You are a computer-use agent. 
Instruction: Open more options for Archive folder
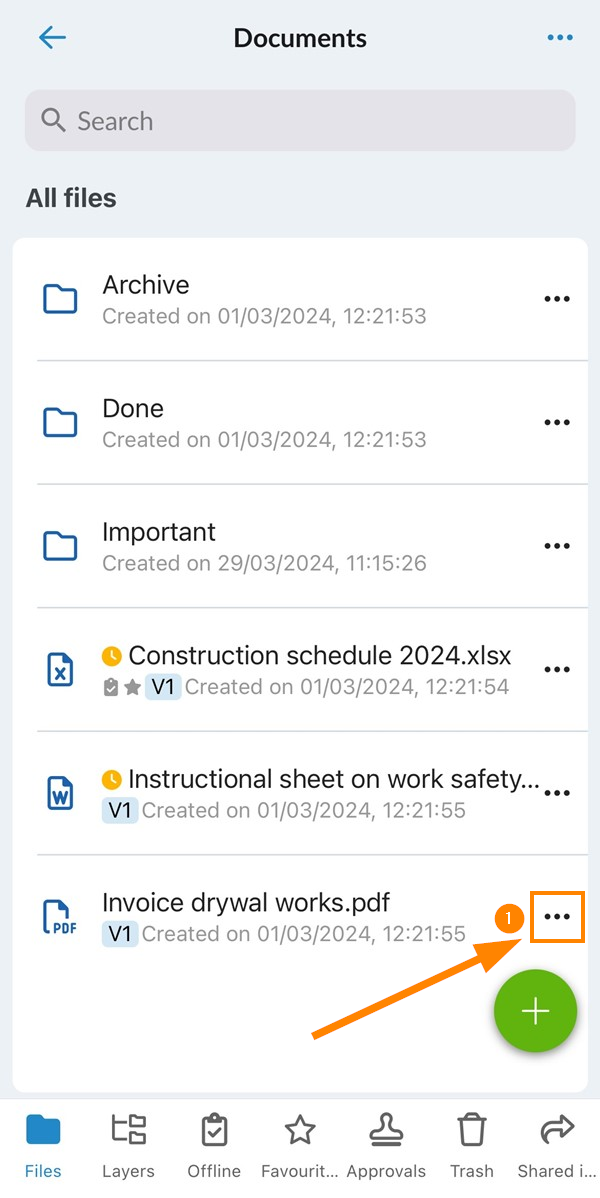point(556,299)
